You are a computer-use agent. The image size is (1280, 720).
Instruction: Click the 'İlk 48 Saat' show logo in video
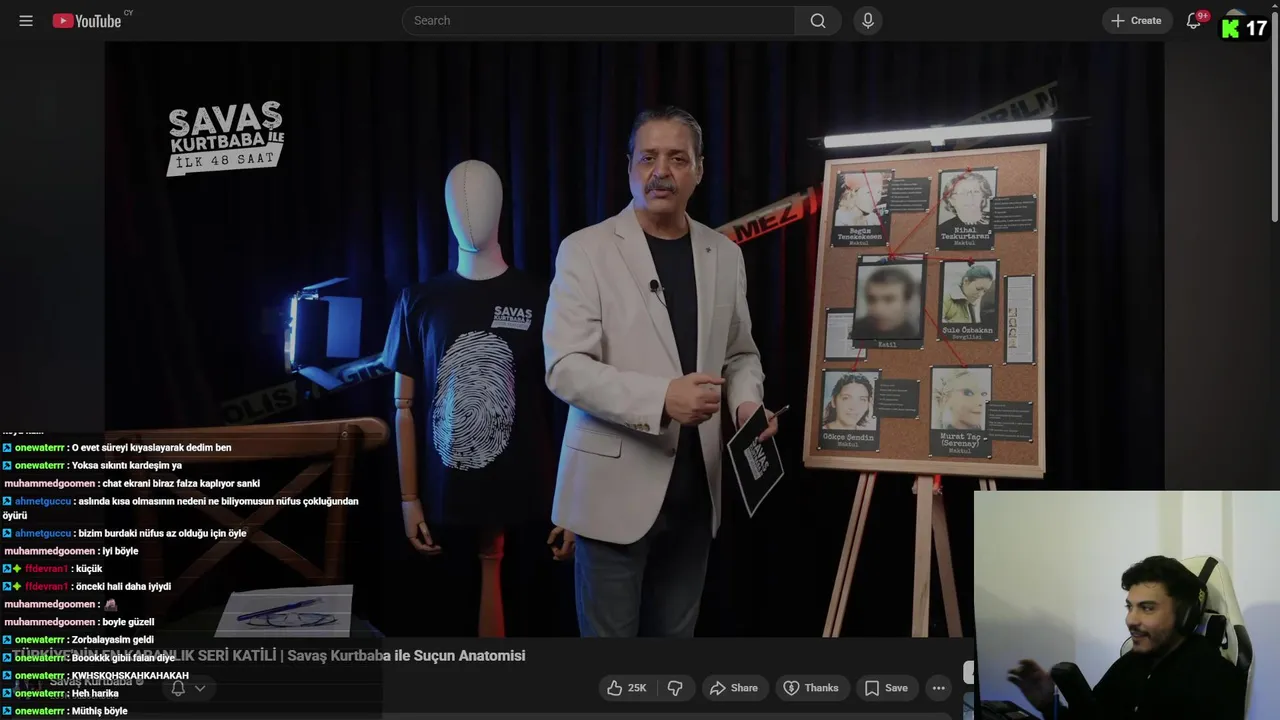tap(226, 139)
